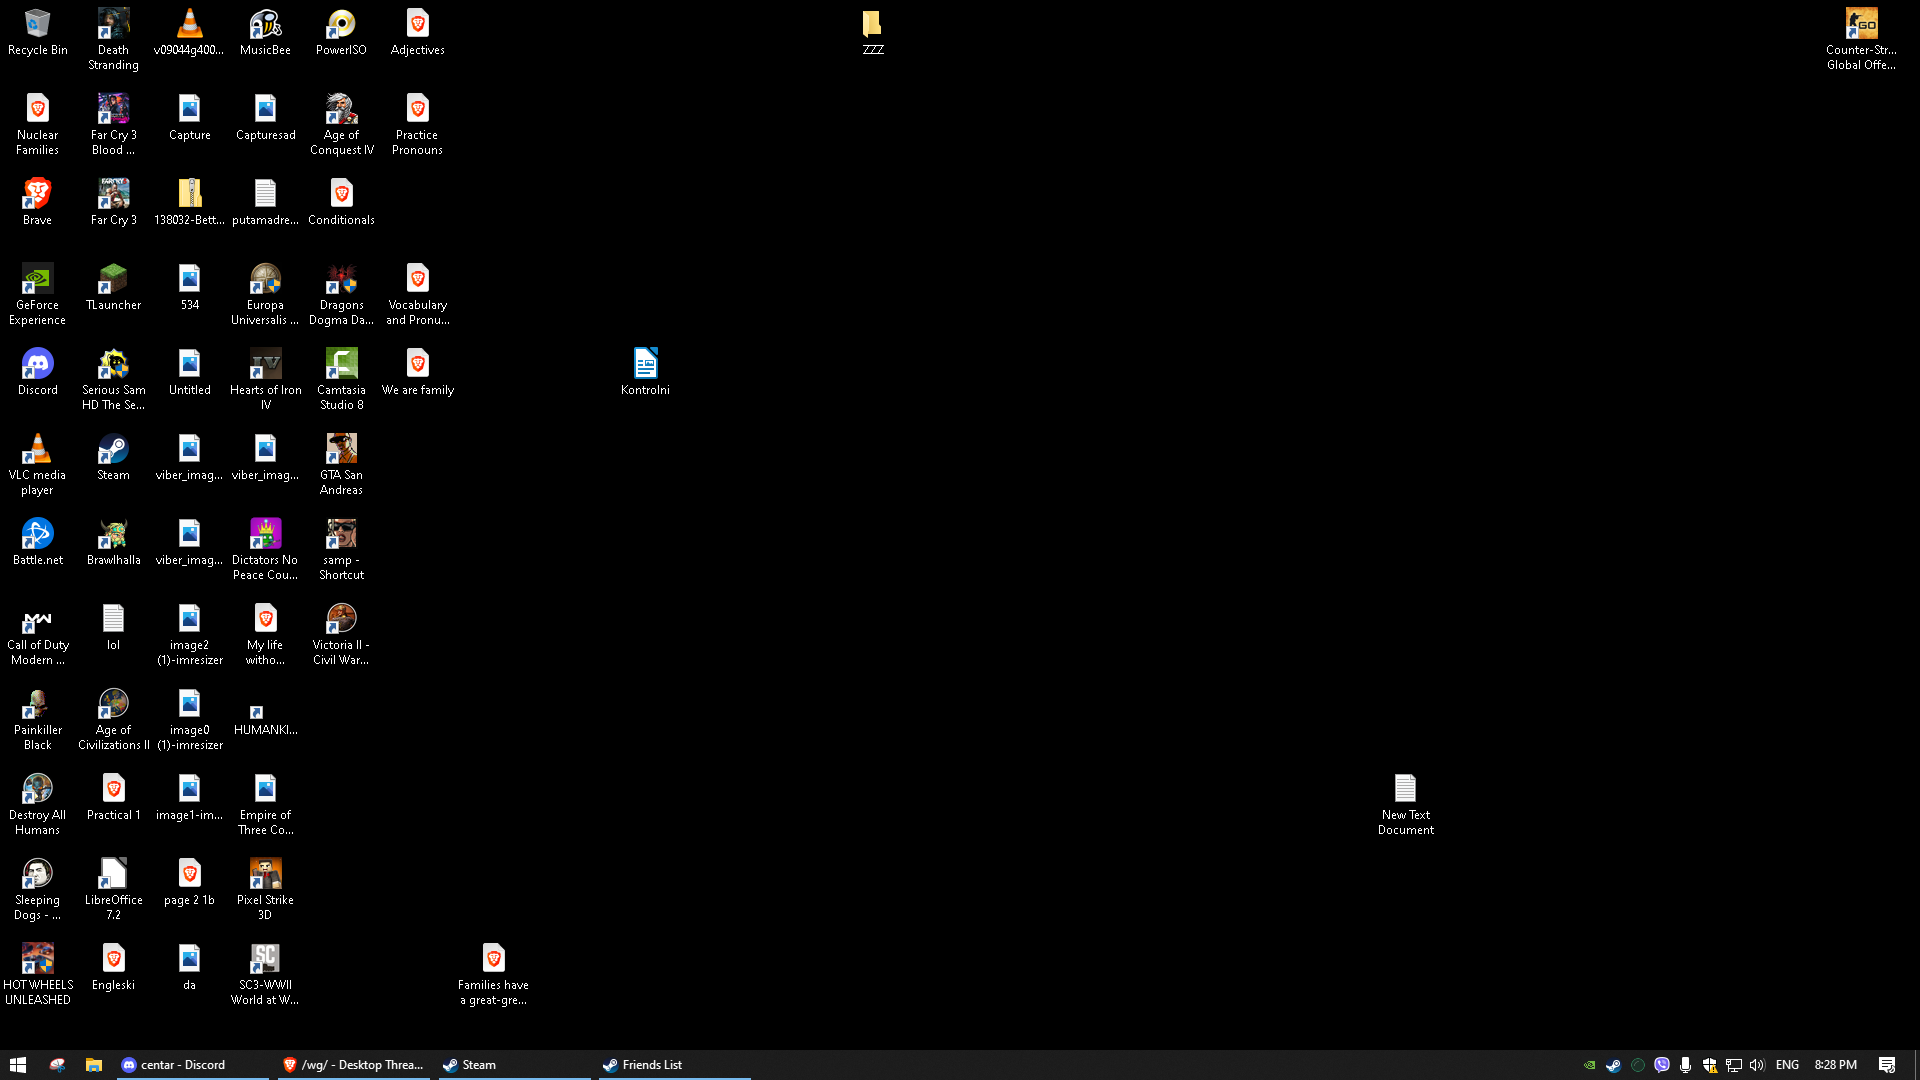The width and height of the screenshot is (1920, 1080).
Task: Select Europa Universalis shortcut
Action: (265, 294)
